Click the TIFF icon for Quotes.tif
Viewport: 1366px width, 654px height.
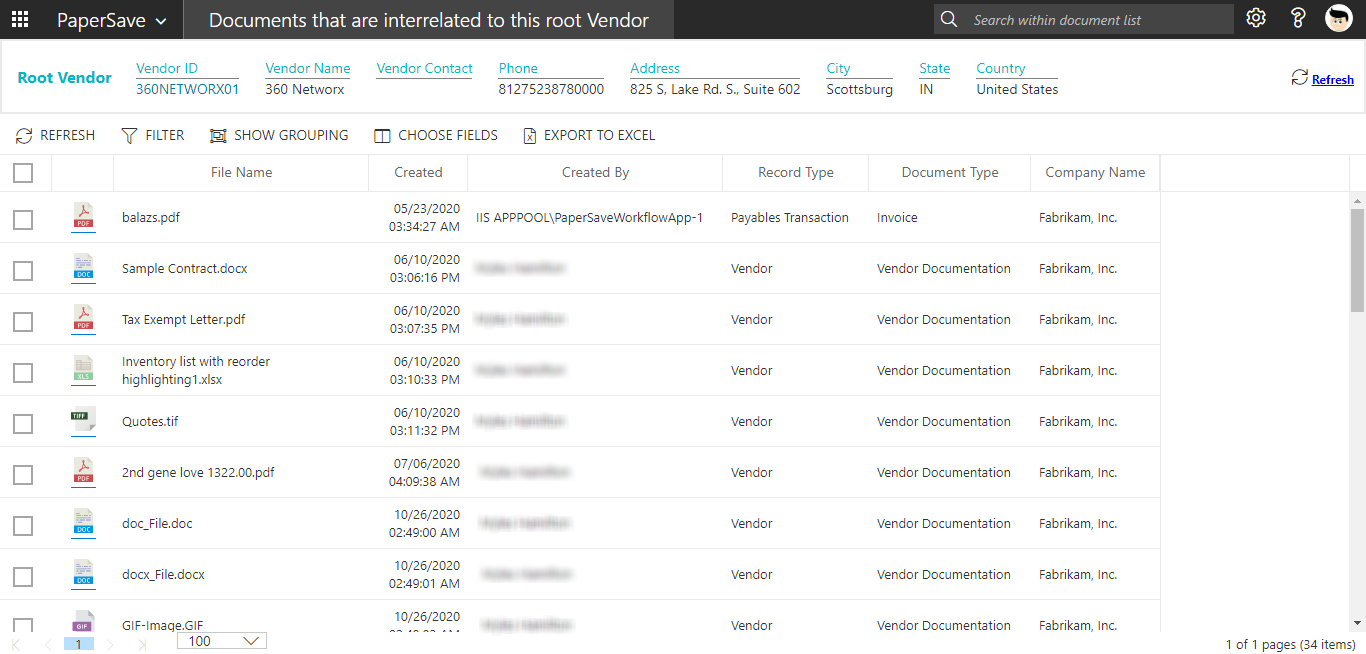(x=83, y=421)
